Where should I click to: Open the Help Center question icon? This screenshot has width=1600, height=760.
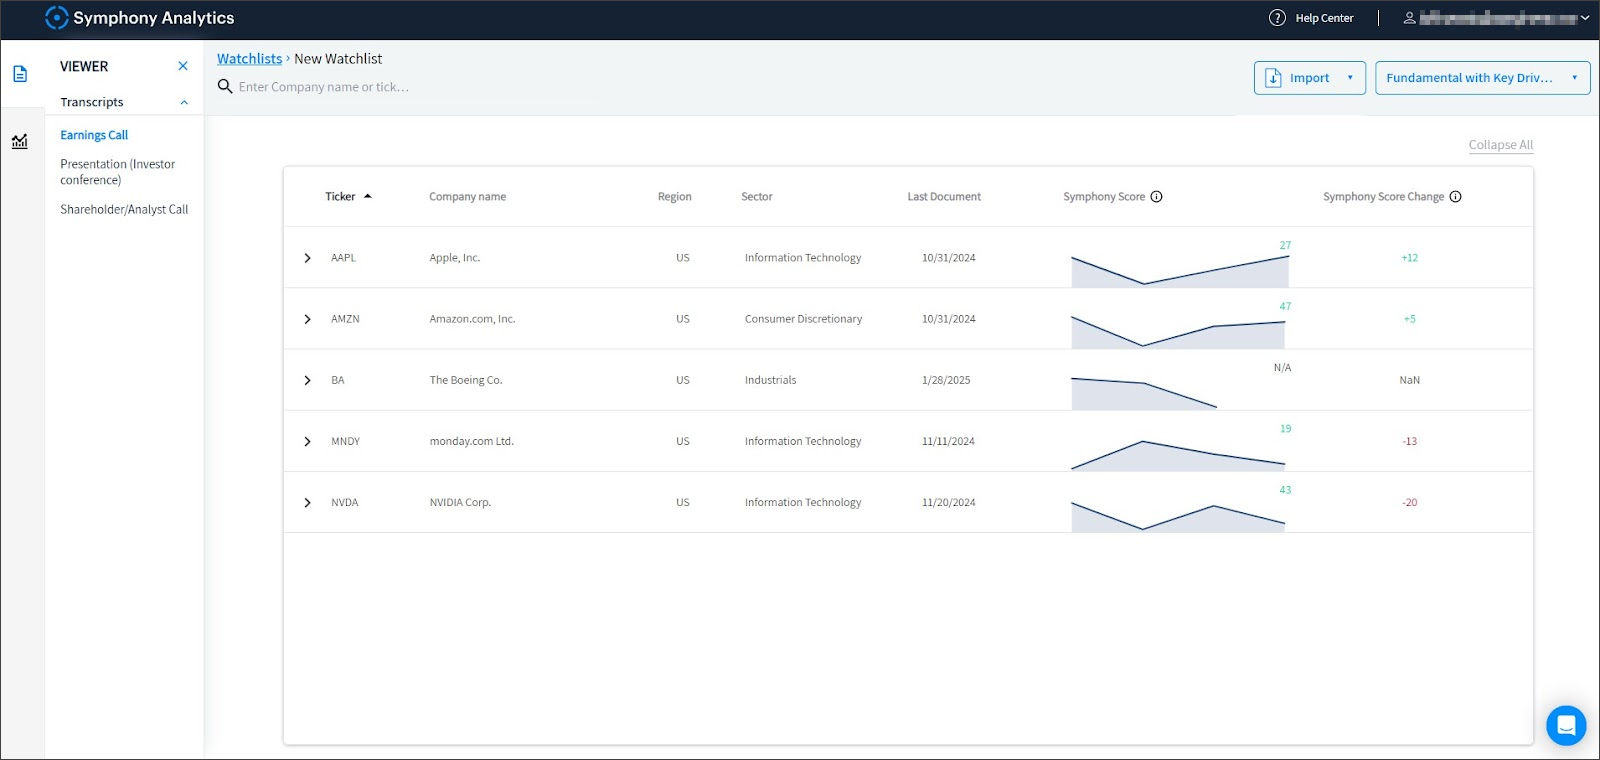point(1277,18)
